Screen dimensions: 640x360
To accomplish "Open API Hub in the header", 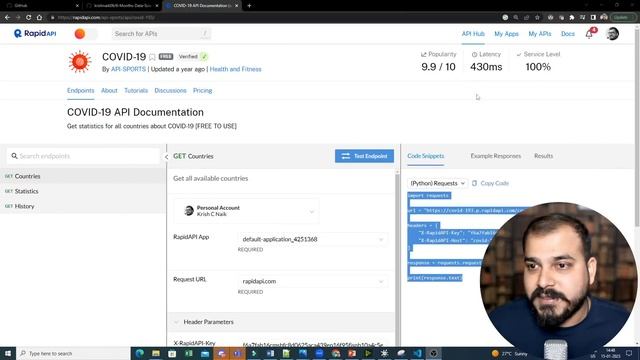I will click(x=473, y=34).
